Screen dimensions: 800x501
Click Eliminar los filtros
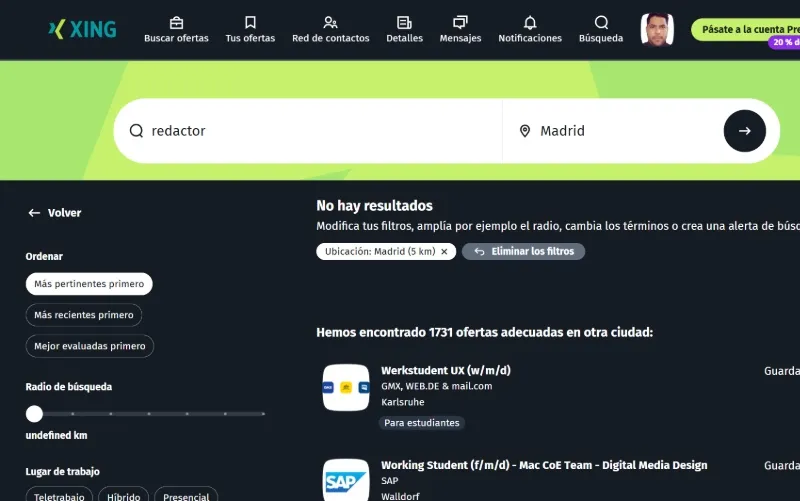pyautogui.click(x=523, y=252)
